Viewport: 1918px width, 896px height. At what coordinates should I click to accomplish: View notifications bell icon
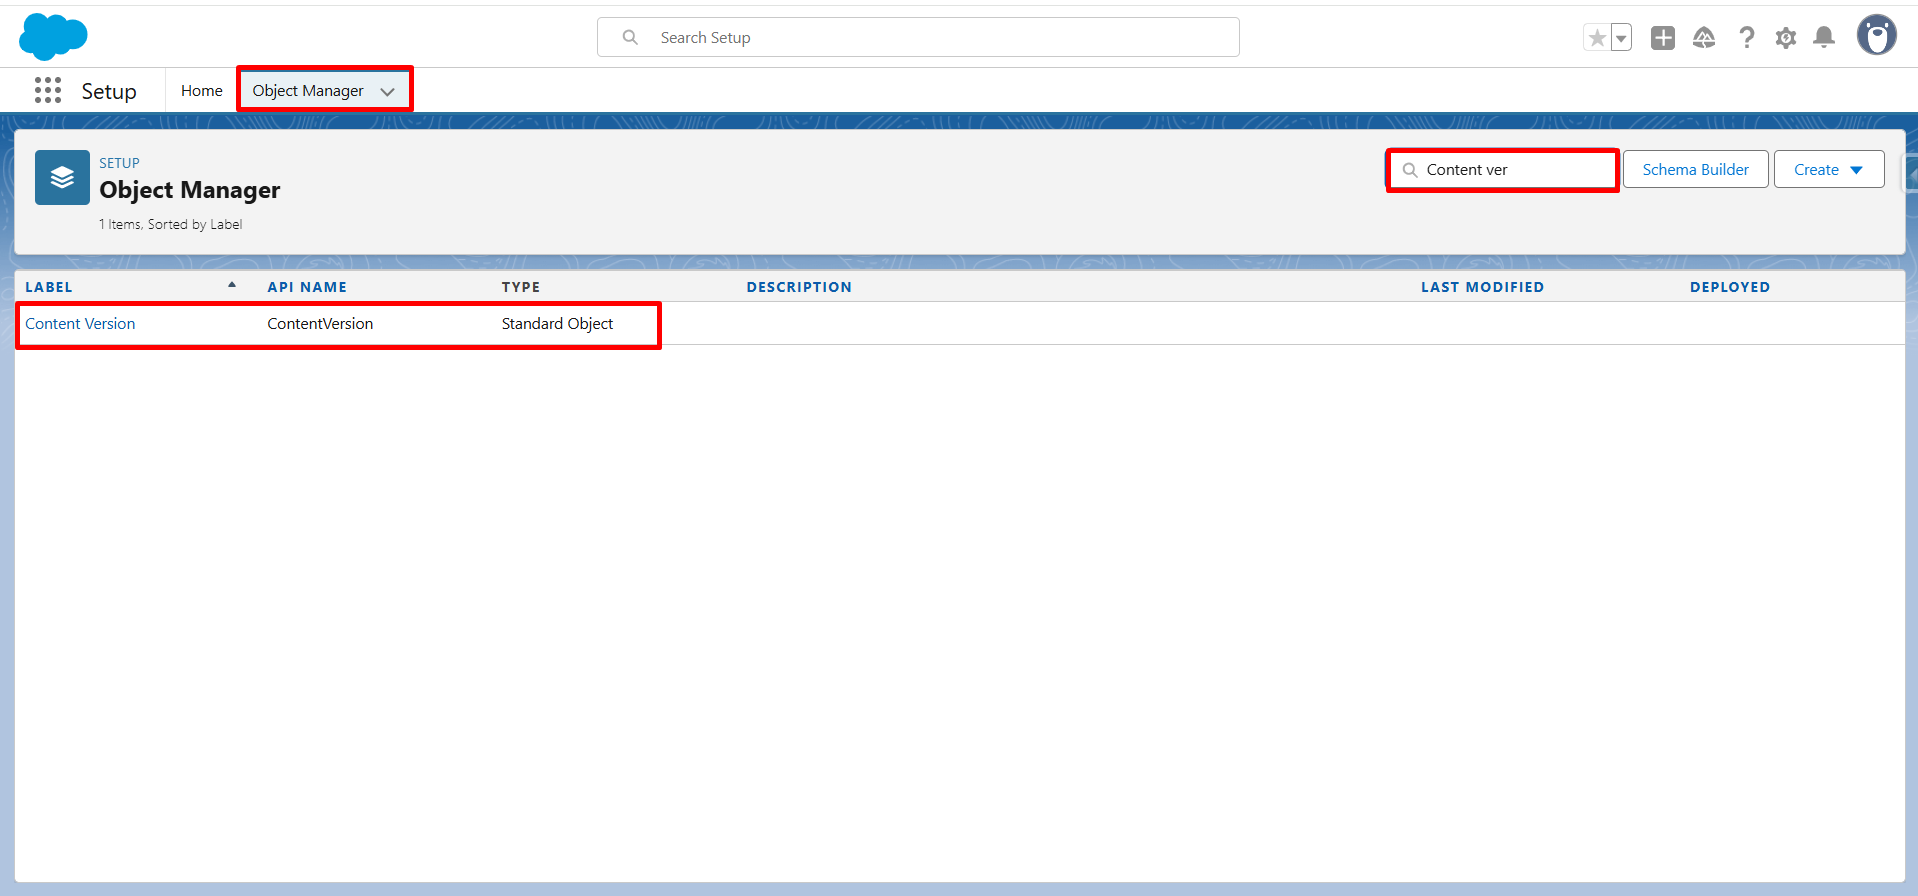coord(1824,38)
